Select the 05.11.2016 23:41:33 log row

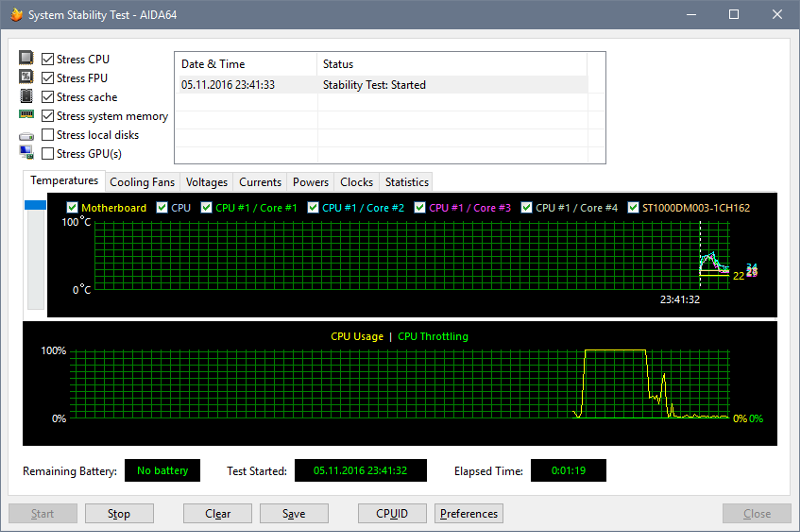click(x=381, y=85)
